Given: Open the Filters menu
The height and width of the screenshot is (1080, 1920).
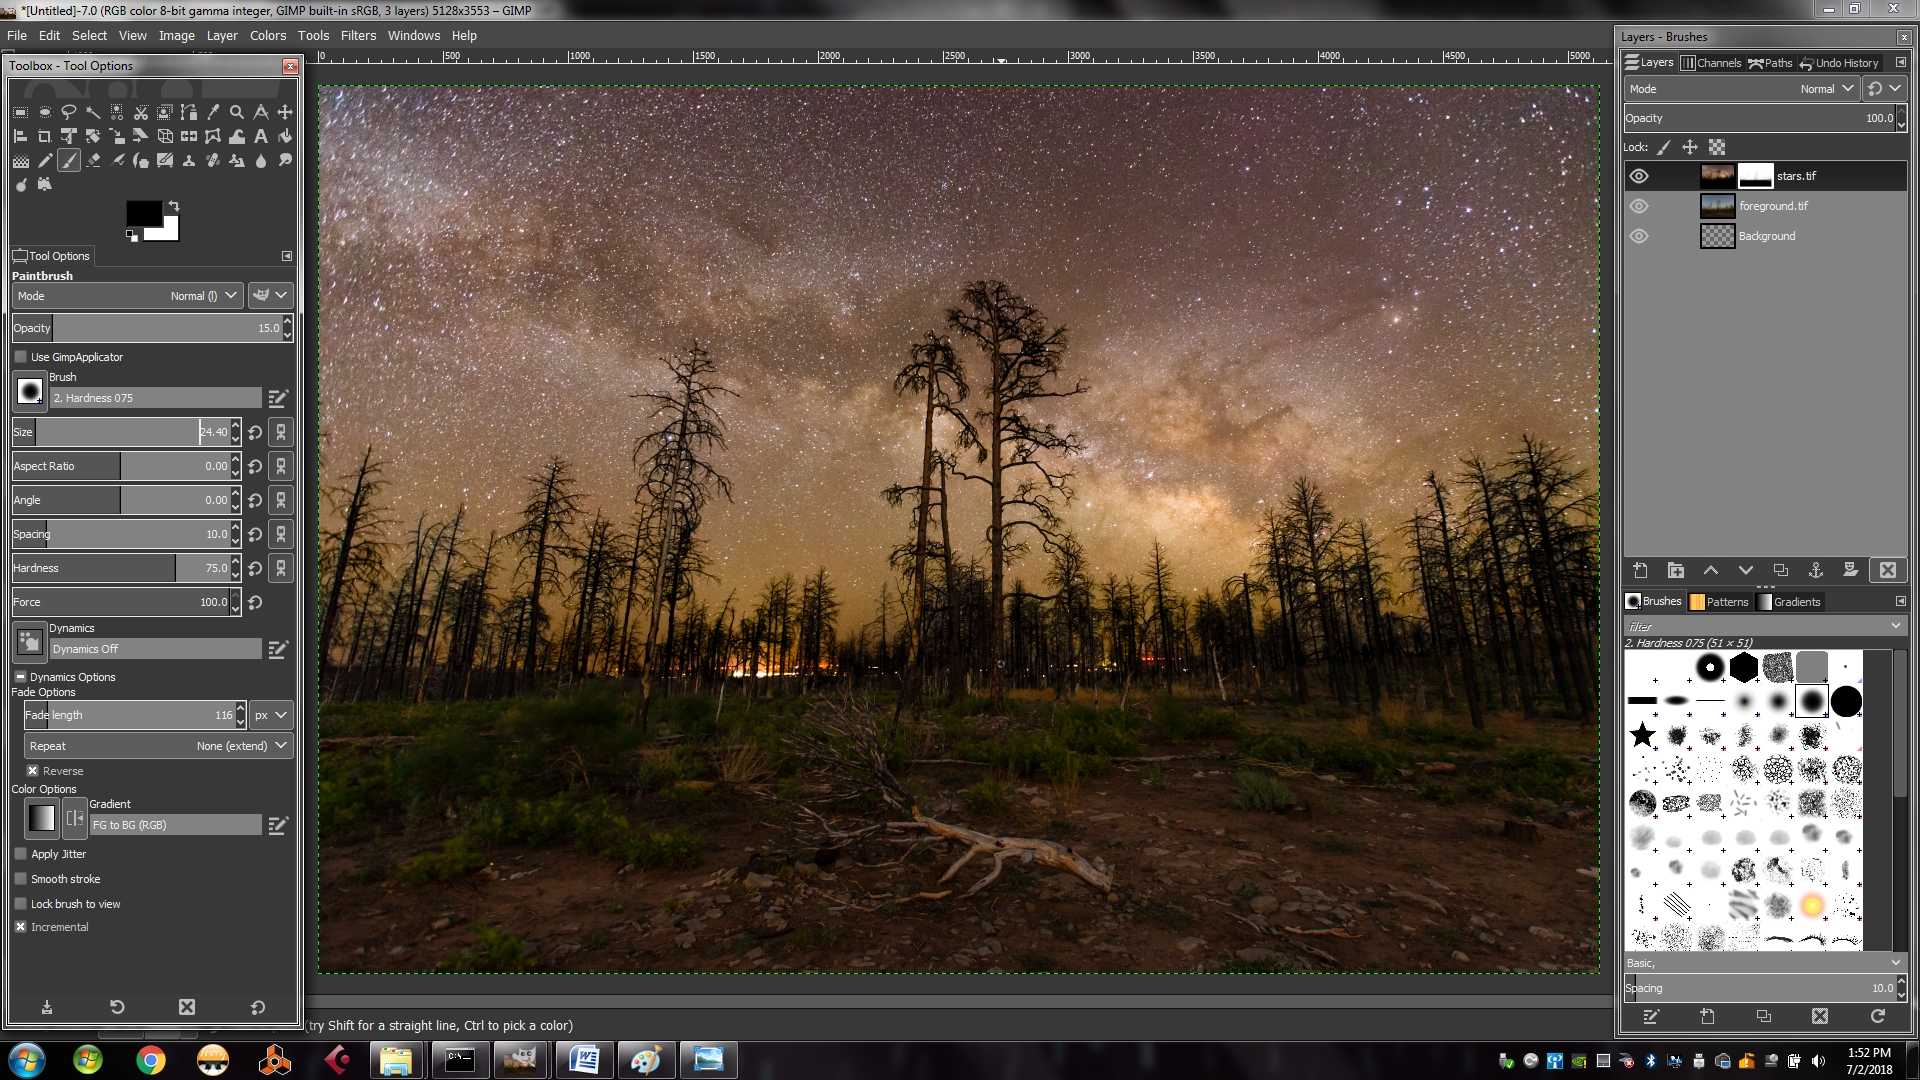Looking at the screenshot, I should [x=357, y=36].
